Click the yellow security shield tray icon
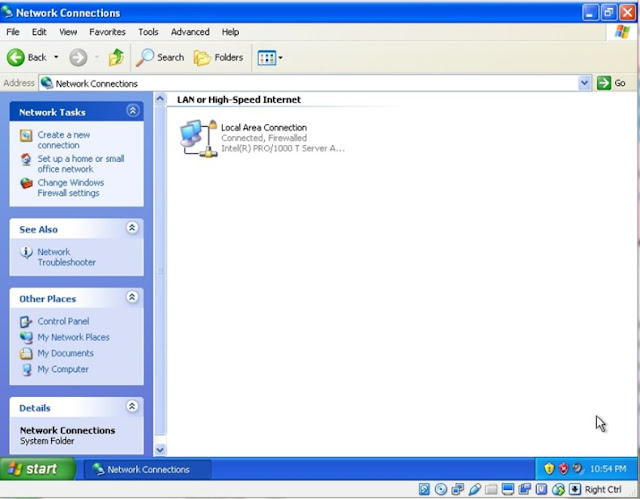The height and width of the screenshot is (499, 640). pos(549,468)
